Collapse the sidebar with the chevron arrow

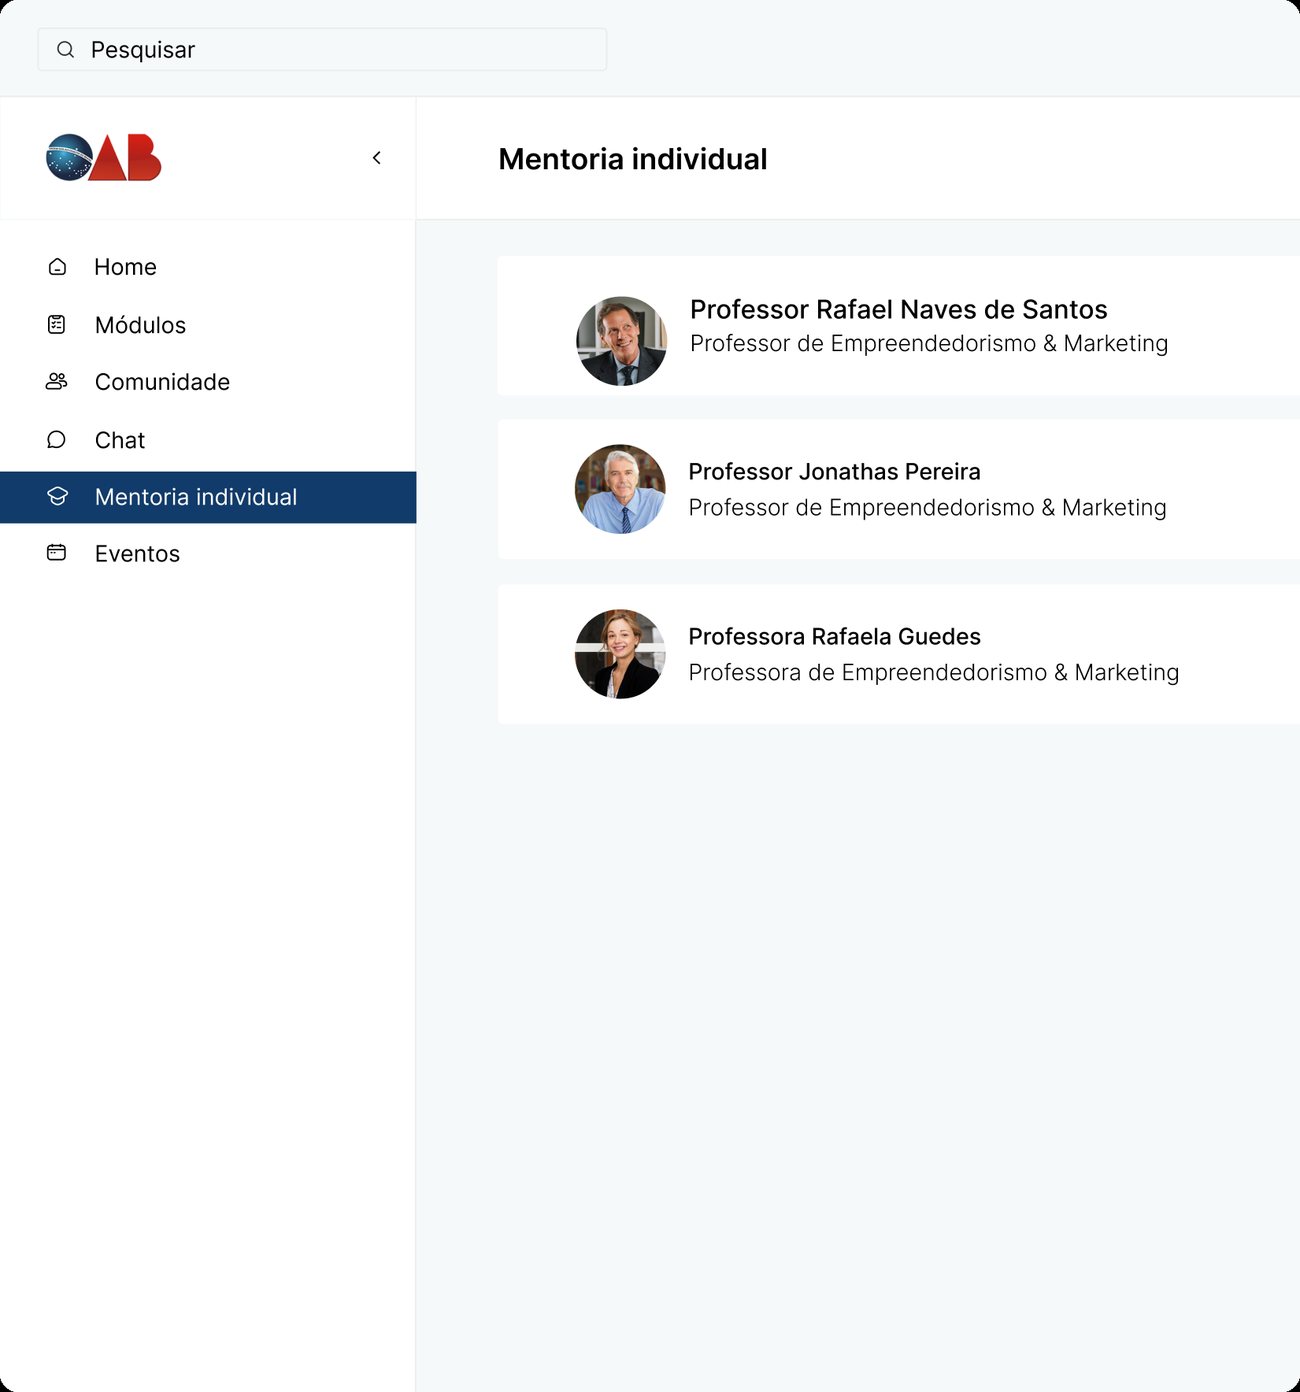tap(377, 158)
